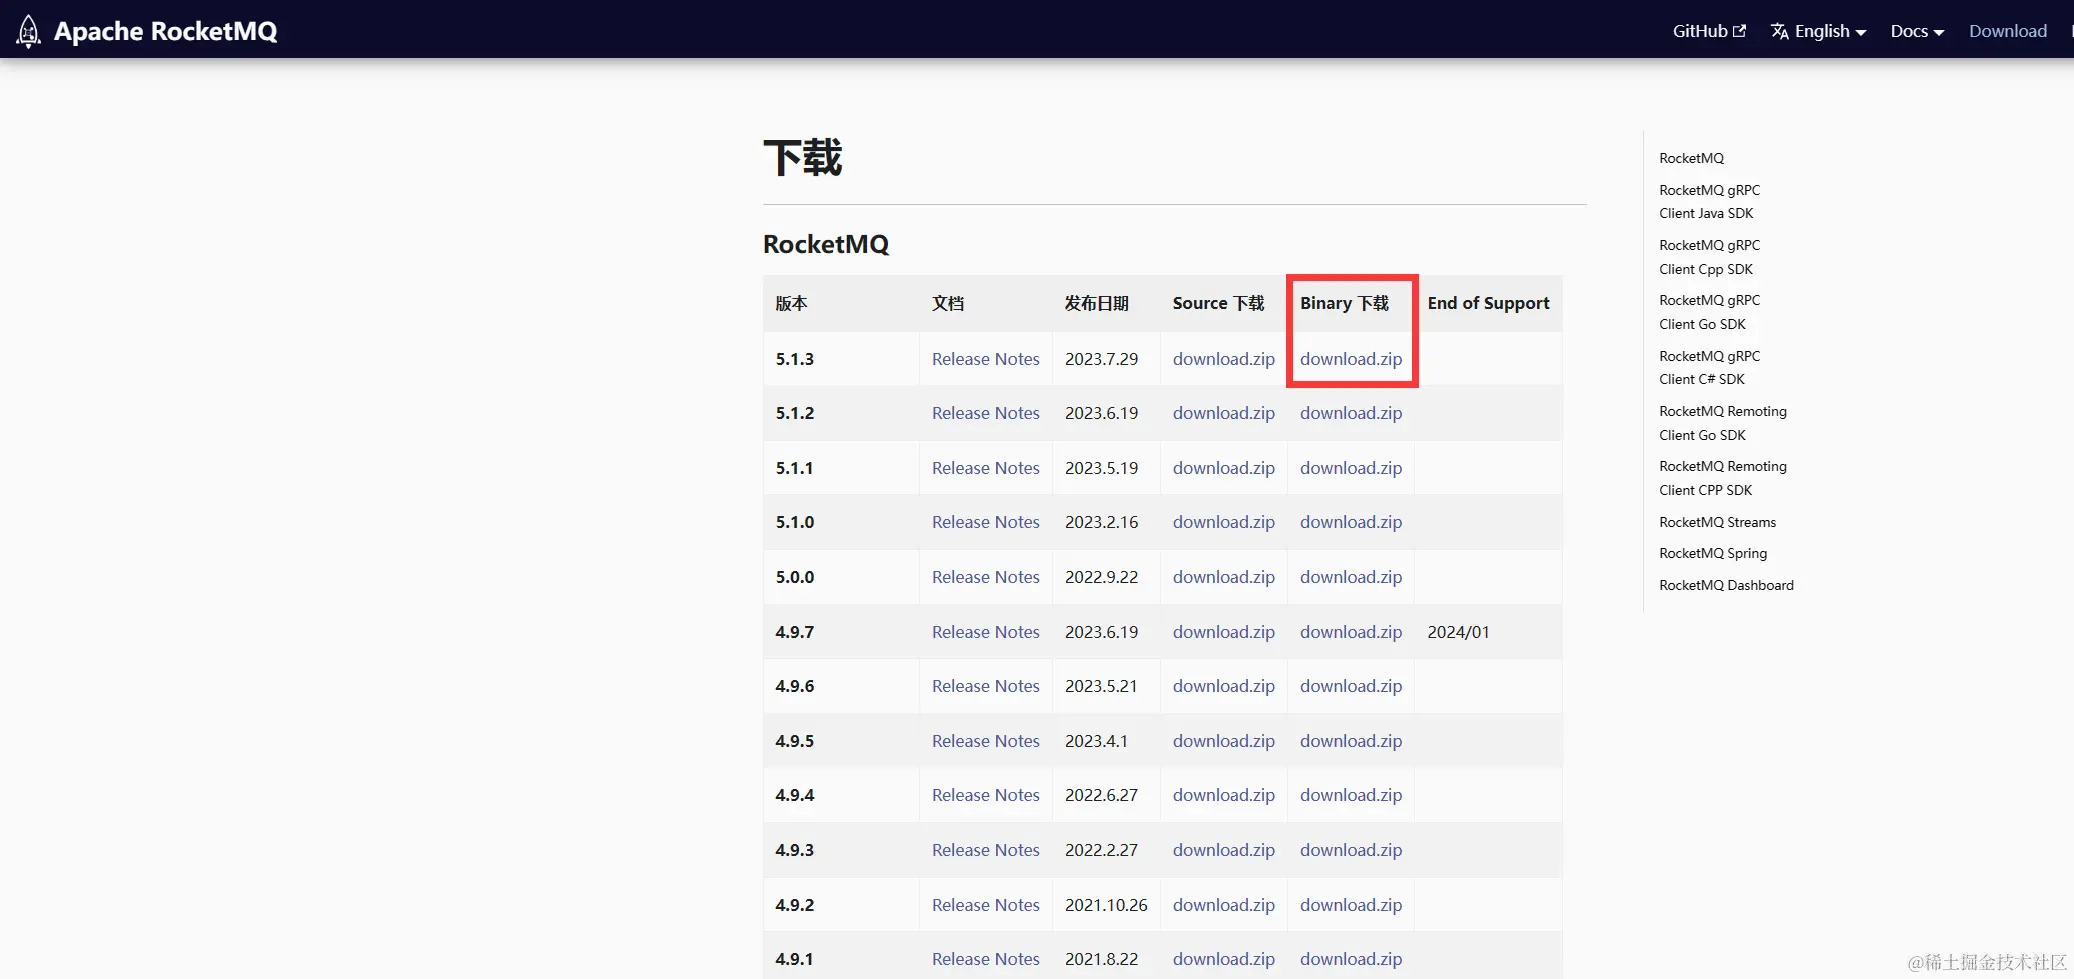
Task: Download binary zip for version 4.9.5
Action: 1351,741
